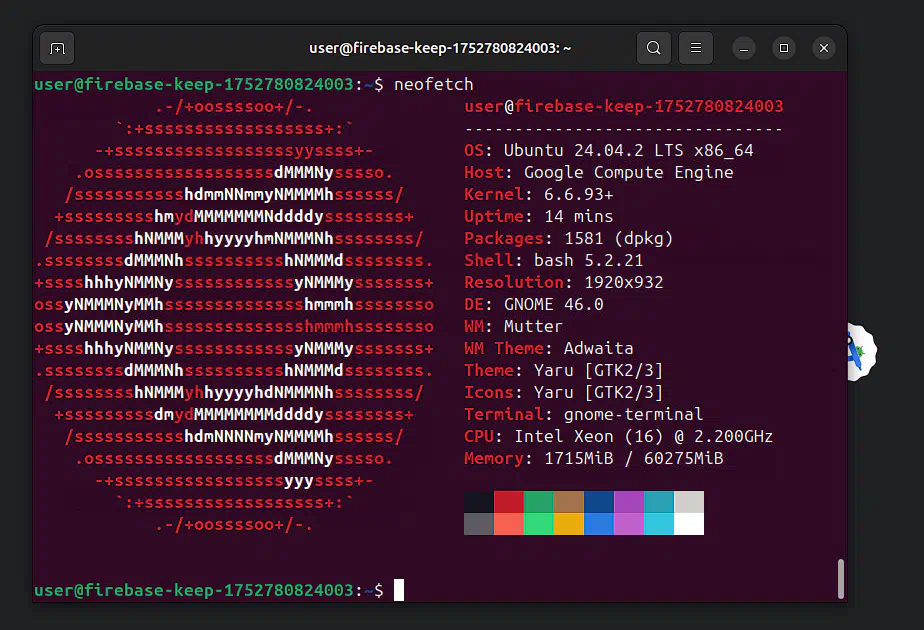Click the terminal scrollbar handle
Image resolution: width=924 pixels, height=630 pixels.
coord(840,579)
